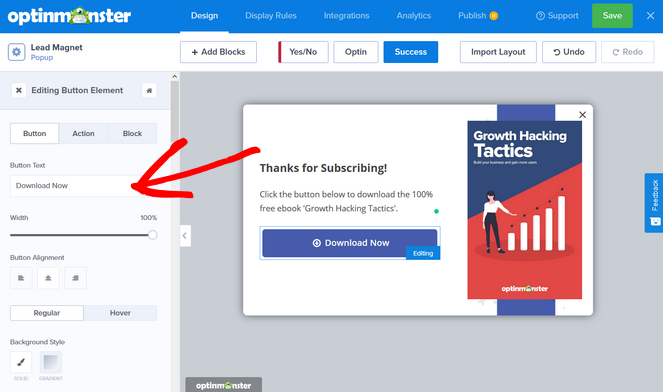663x392 pixels.
Task: Close the popup preview with X
Action: pos(582,115)
